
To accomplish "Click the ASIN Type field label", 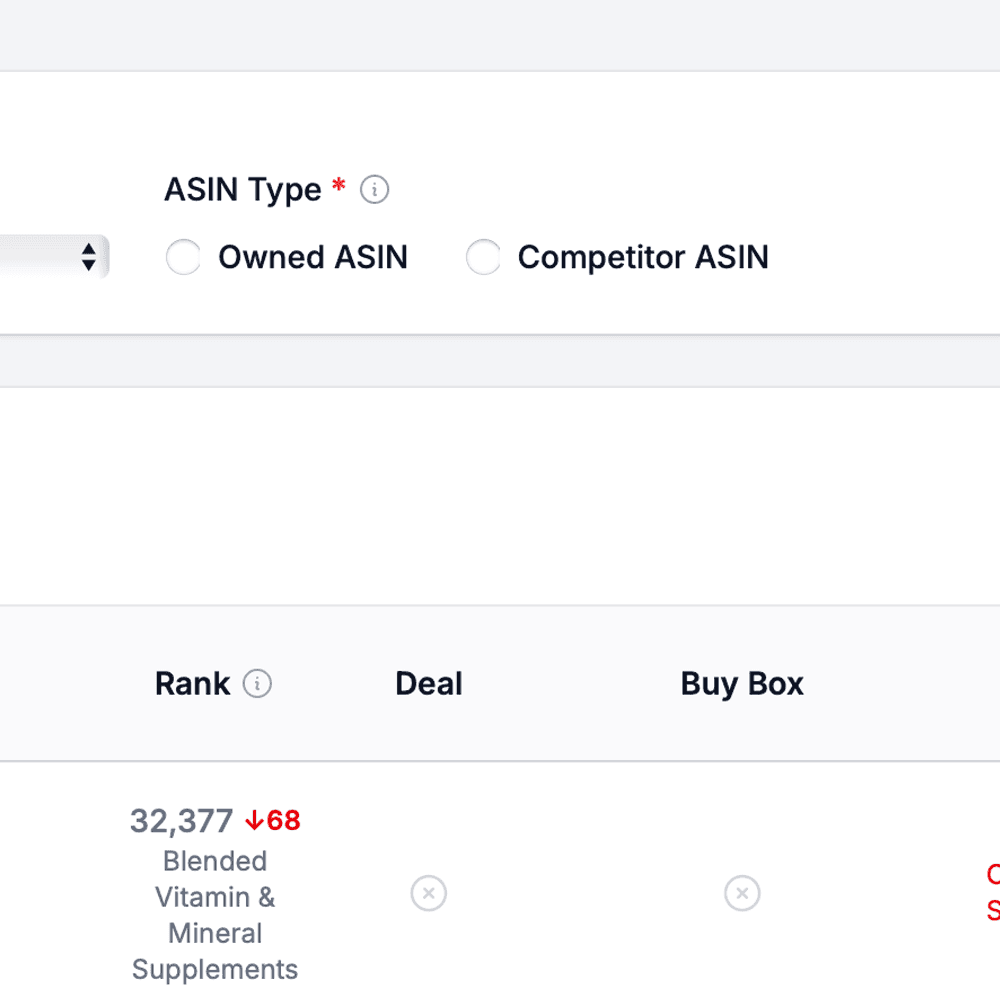I will (242, 190).
